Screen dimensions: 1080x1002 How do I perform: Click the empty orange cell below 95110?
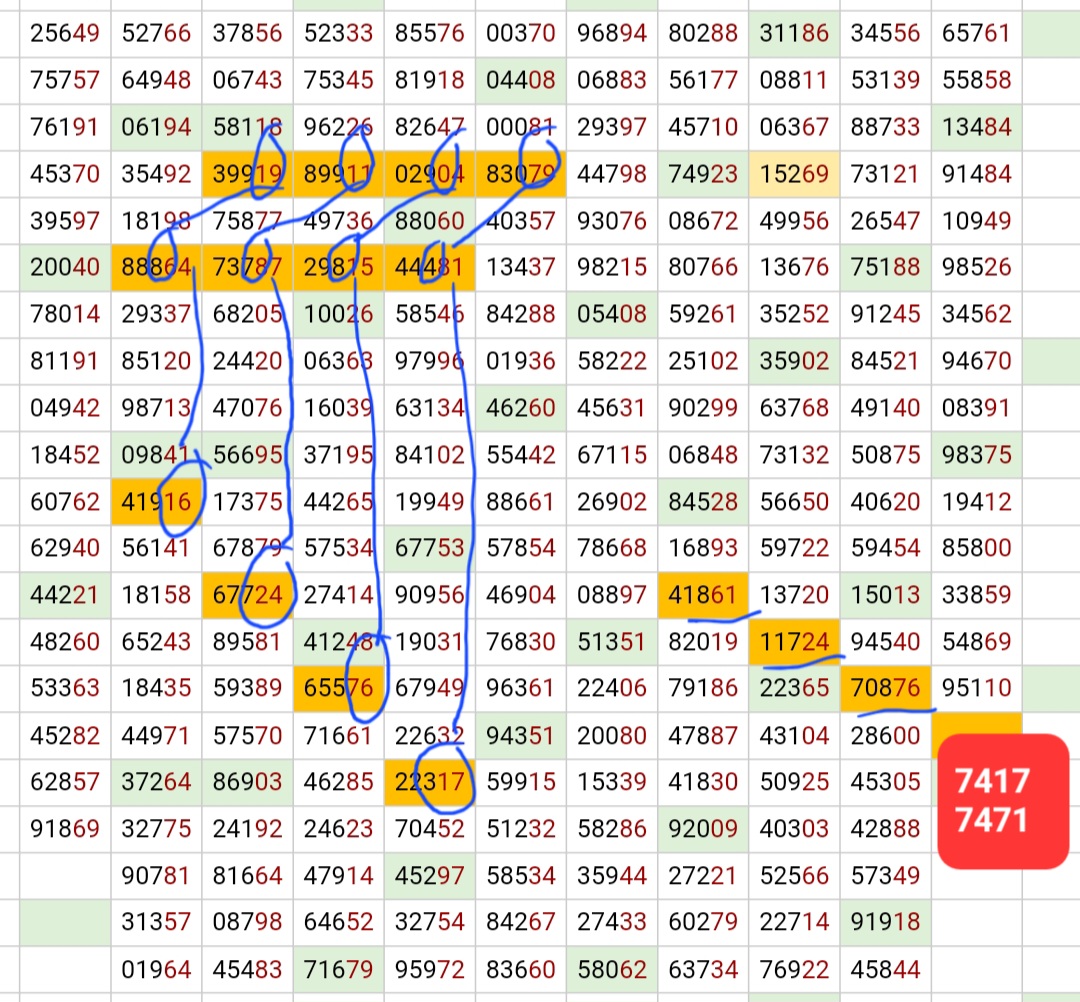pos(976,728)
